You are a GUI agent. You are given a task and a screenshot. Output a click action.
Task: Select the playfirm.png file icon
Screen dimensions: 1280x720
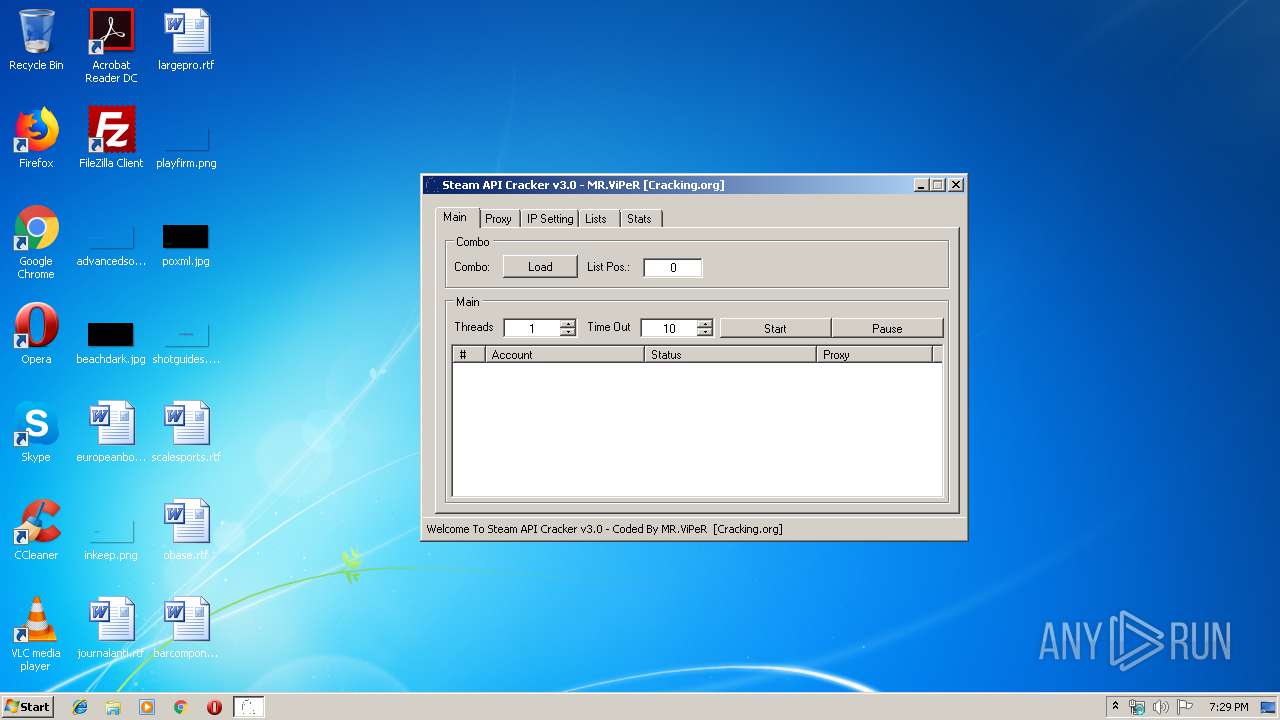coord(186,146)
